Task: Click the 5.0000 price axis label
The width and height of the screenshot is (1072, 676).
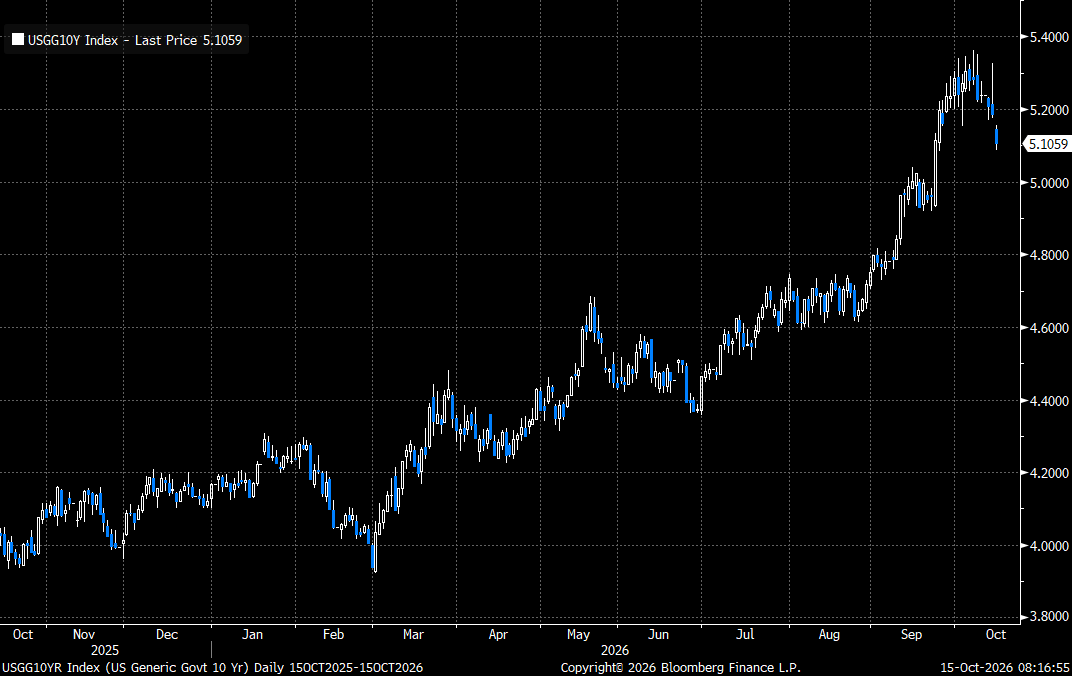Action: click(1049, 183)
